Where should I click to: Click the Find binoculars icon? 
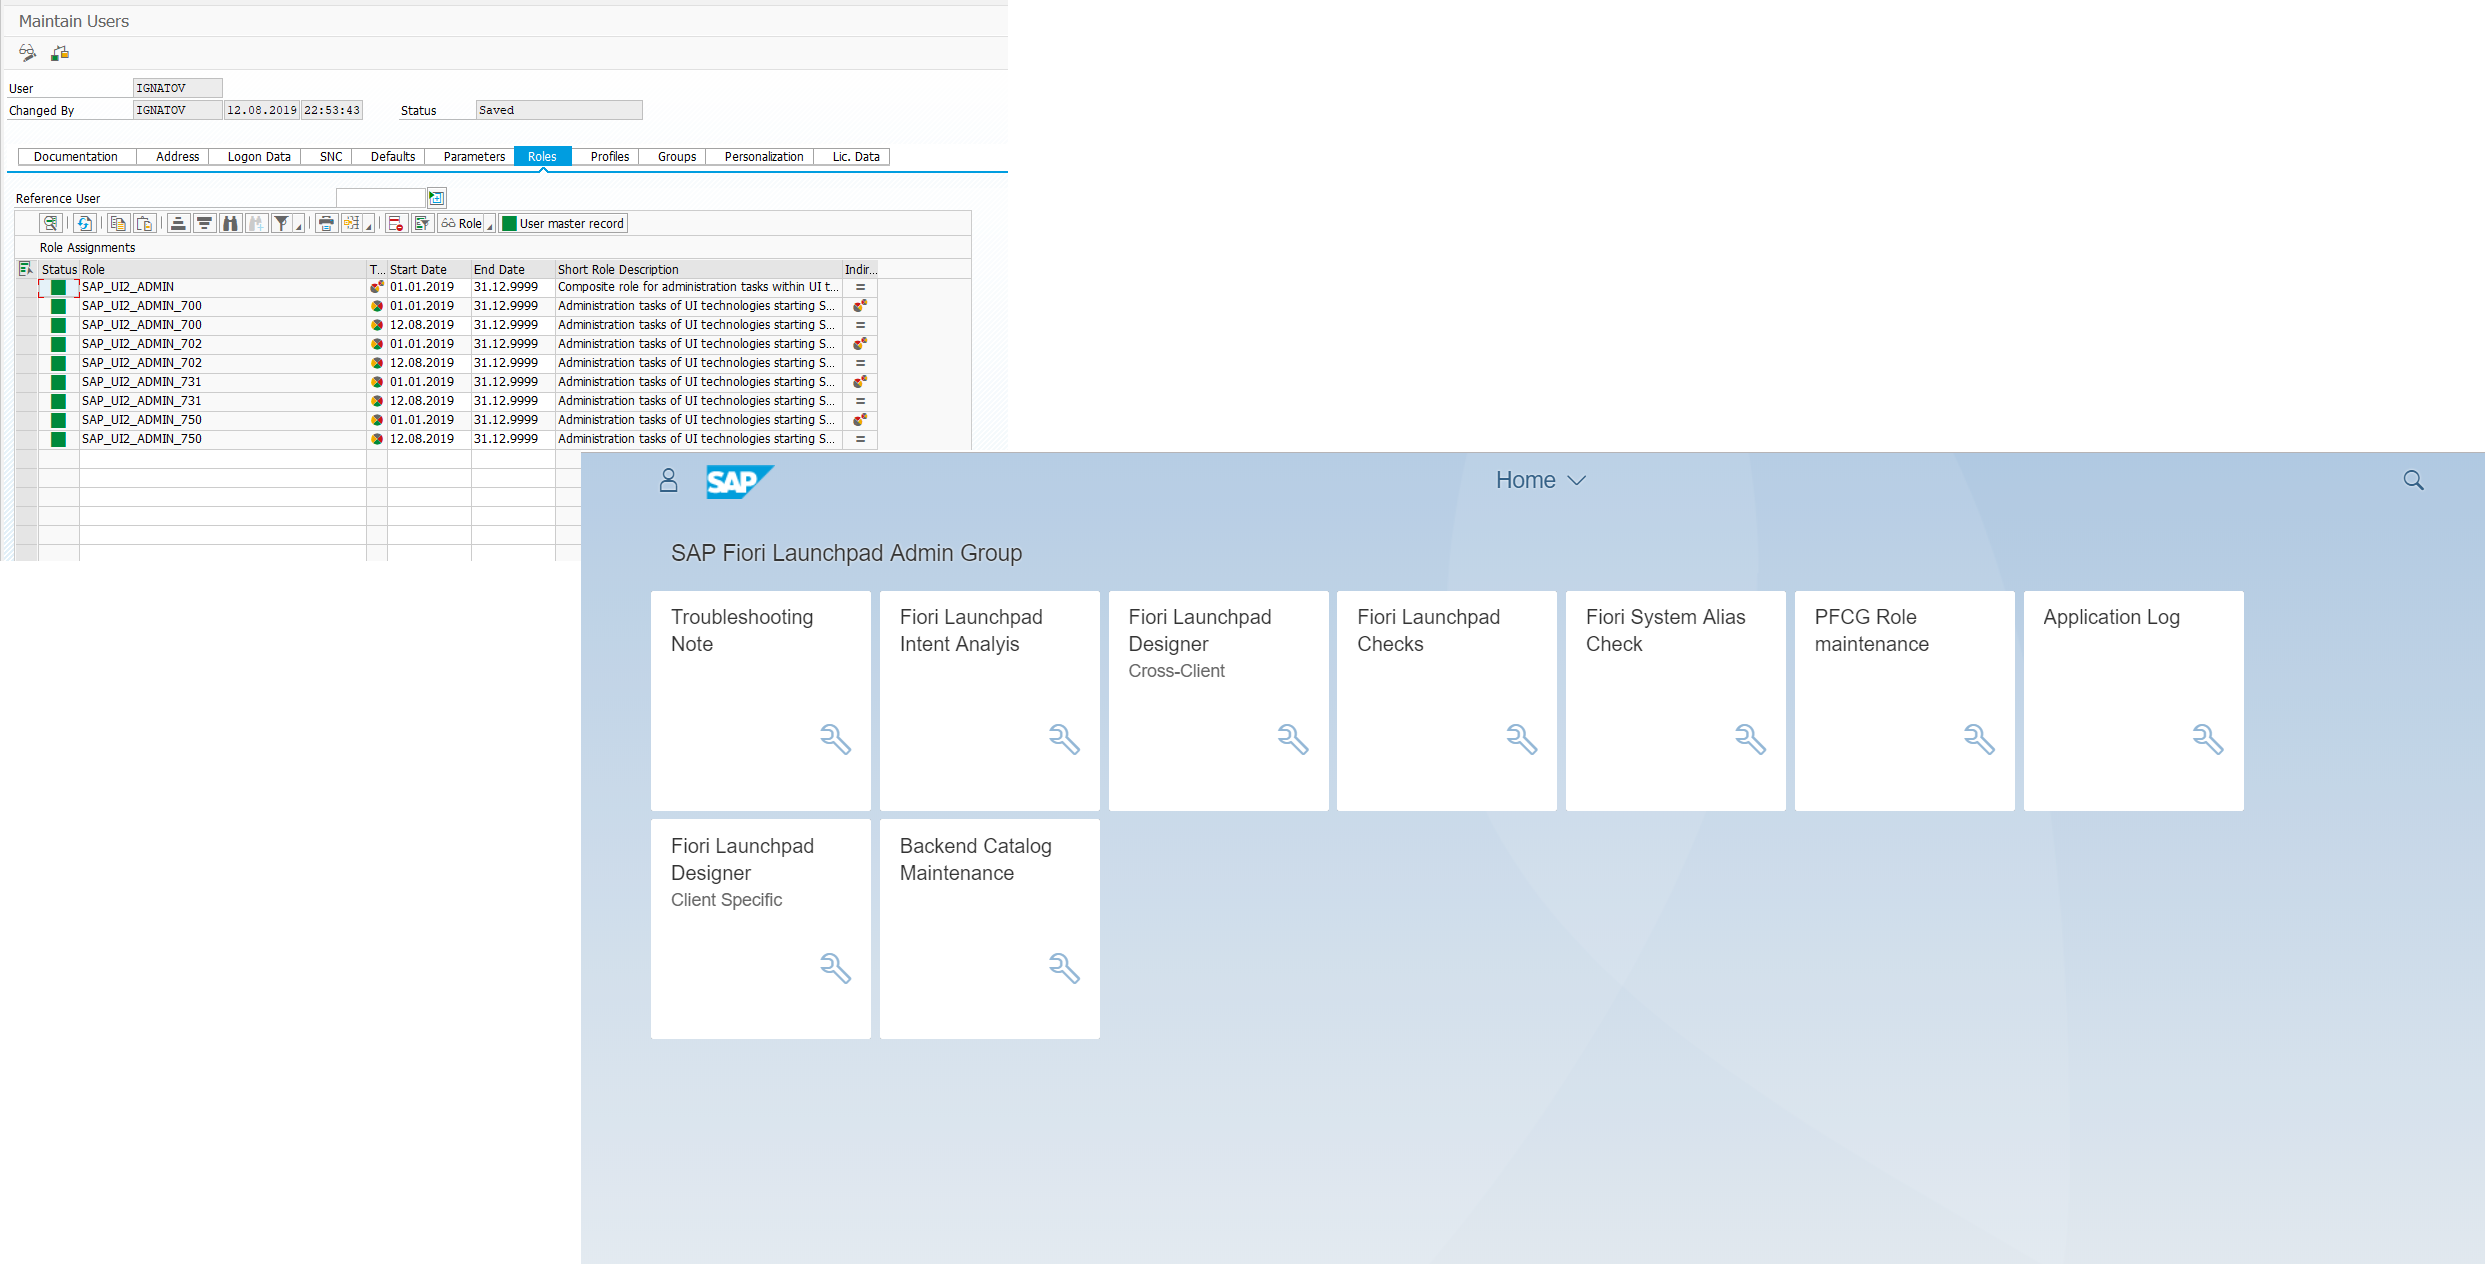point(231,223)
